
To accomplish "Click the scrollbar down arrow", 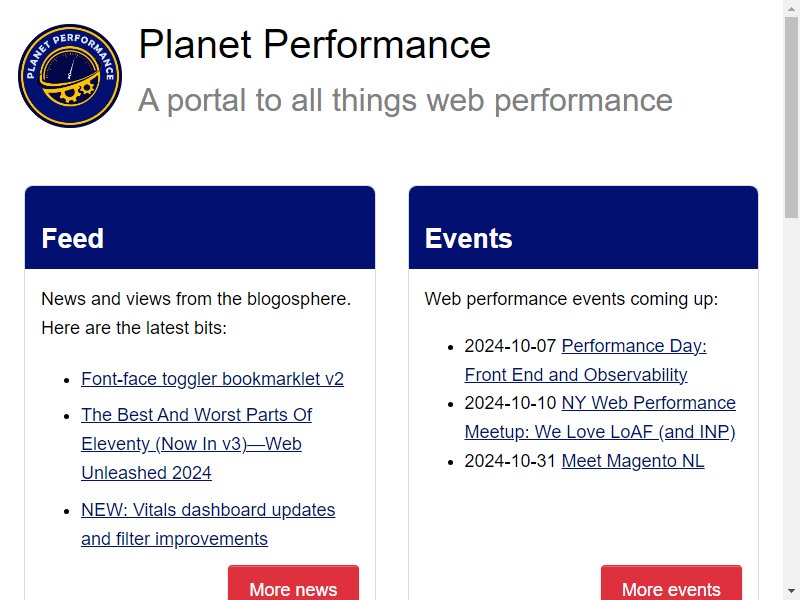I will (x=791, y=591).
